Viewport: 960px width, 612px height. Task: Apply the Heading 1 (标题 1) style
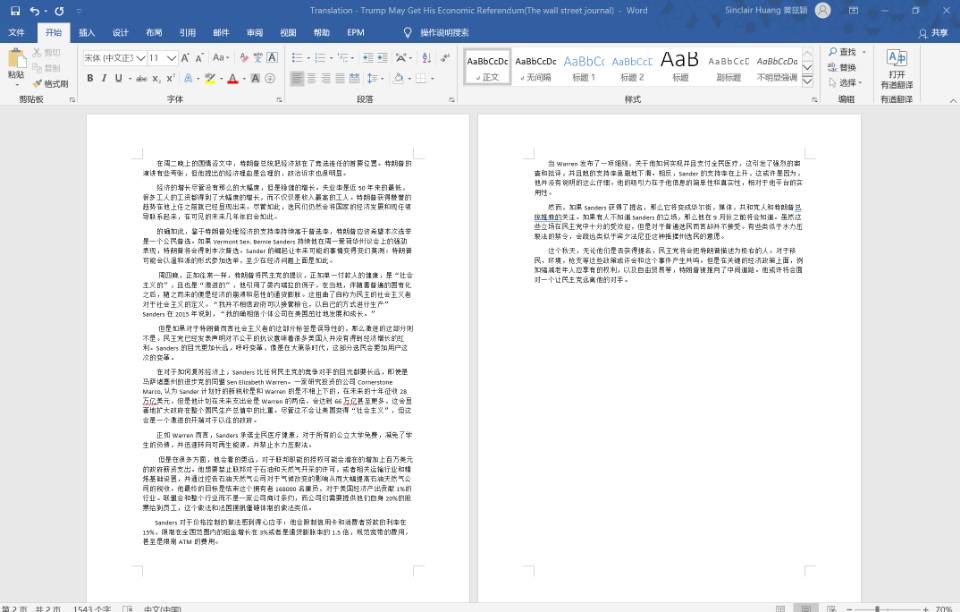583,66
